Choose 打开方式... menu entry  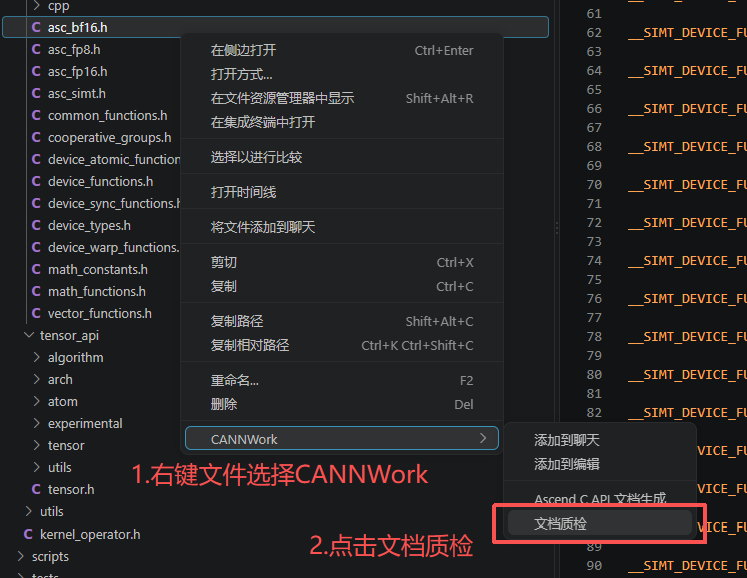click(342, 74)
